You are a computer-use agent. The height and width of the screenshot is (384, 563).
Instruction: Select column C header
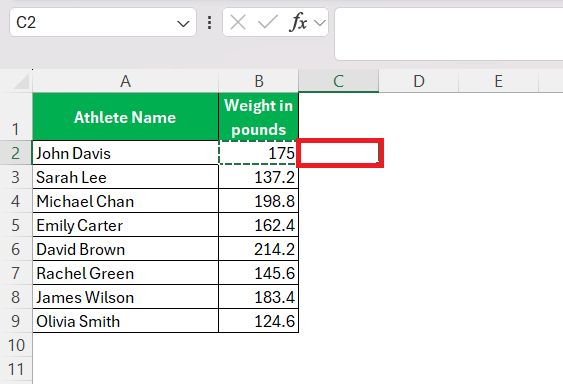tap(339, 81)
